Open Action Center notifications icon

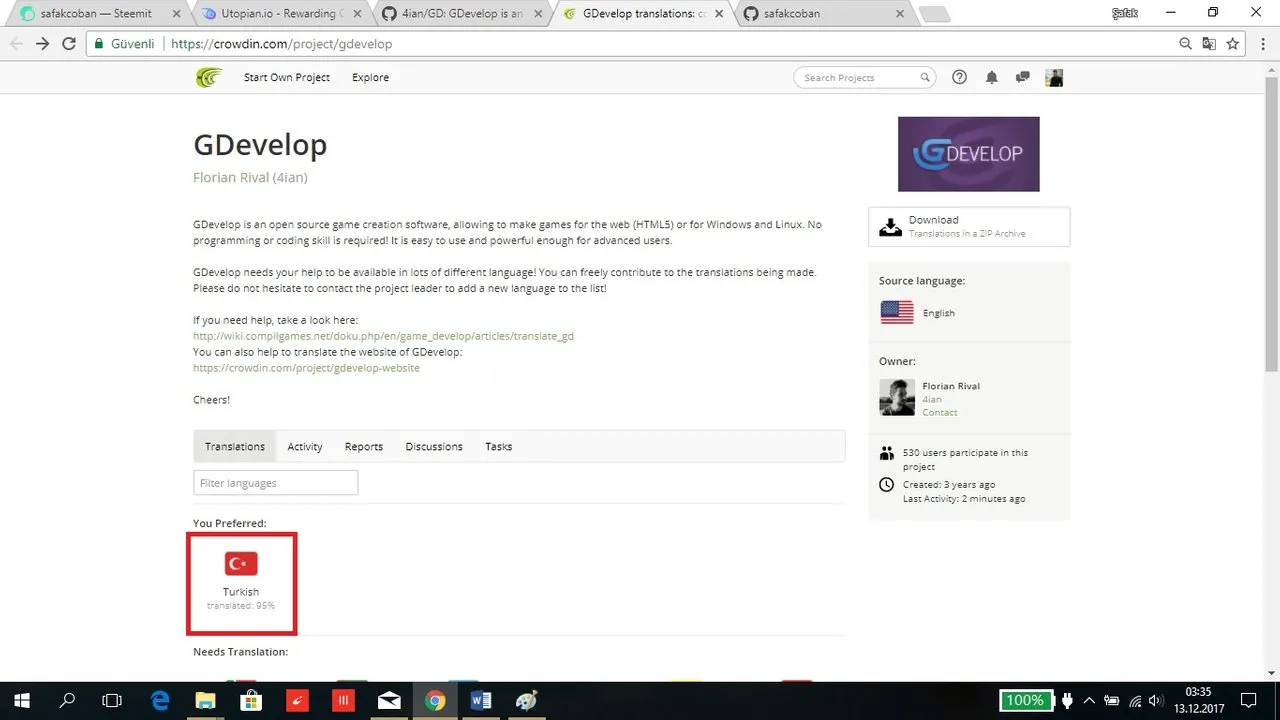pos(1249,700)
